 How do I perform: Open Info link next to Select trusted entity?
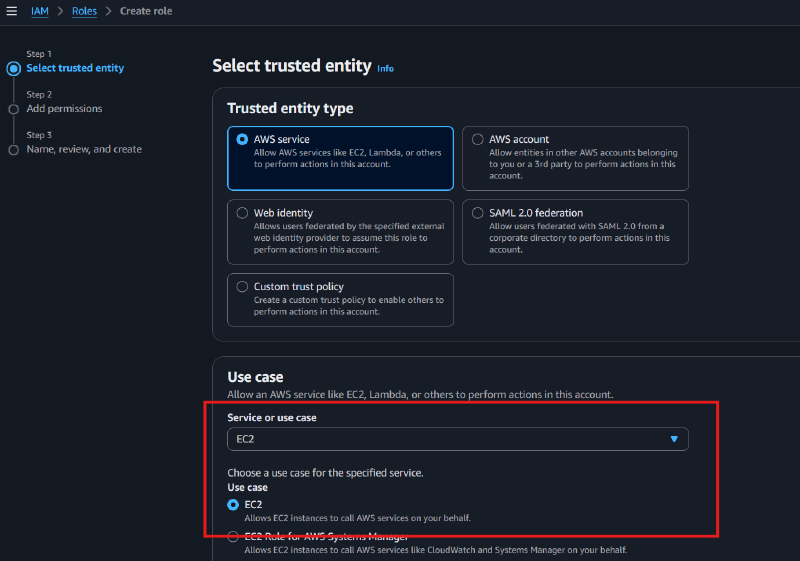pos(385,68)
